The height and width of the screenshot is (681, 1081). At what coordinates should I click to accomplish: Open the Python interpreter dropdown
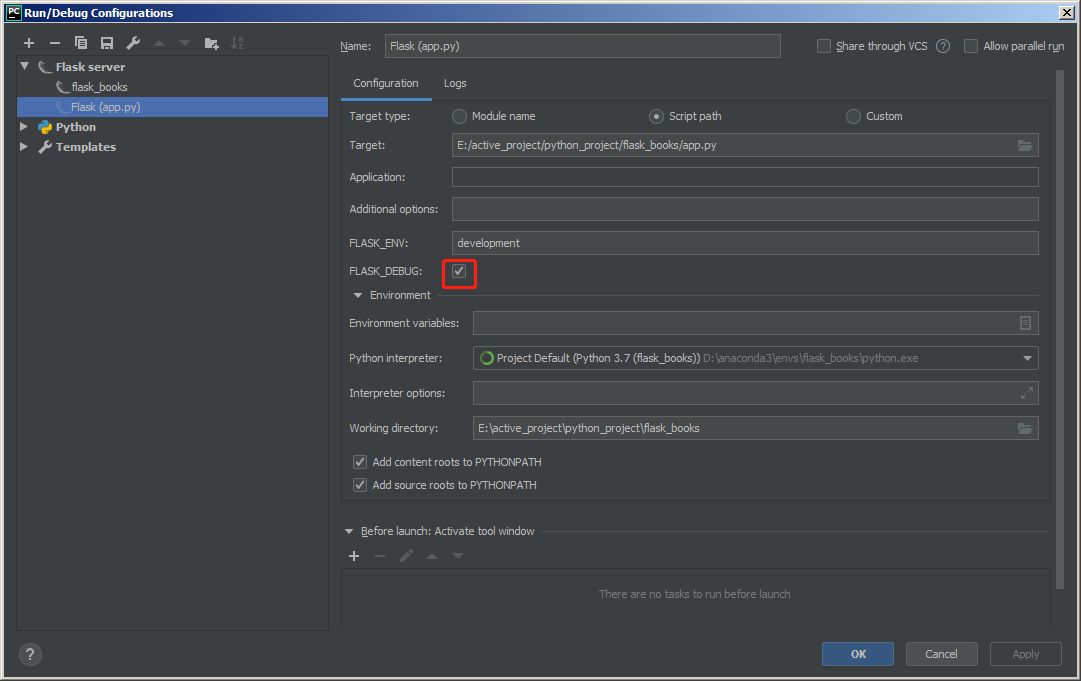(x=1027, y=358)
